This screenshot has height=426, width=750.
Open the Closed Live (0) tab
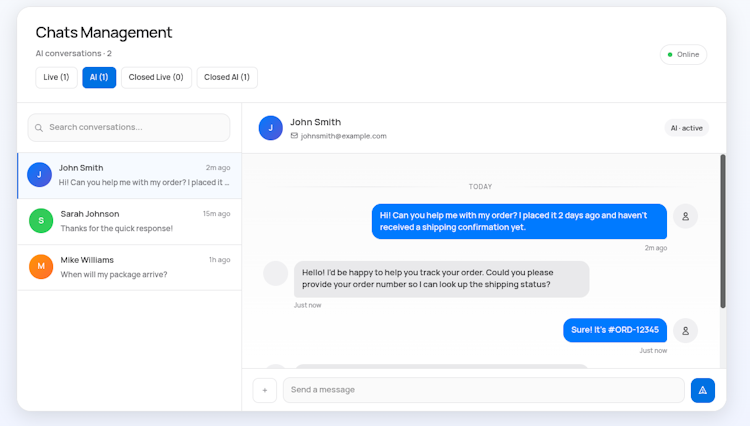point(156,77)
